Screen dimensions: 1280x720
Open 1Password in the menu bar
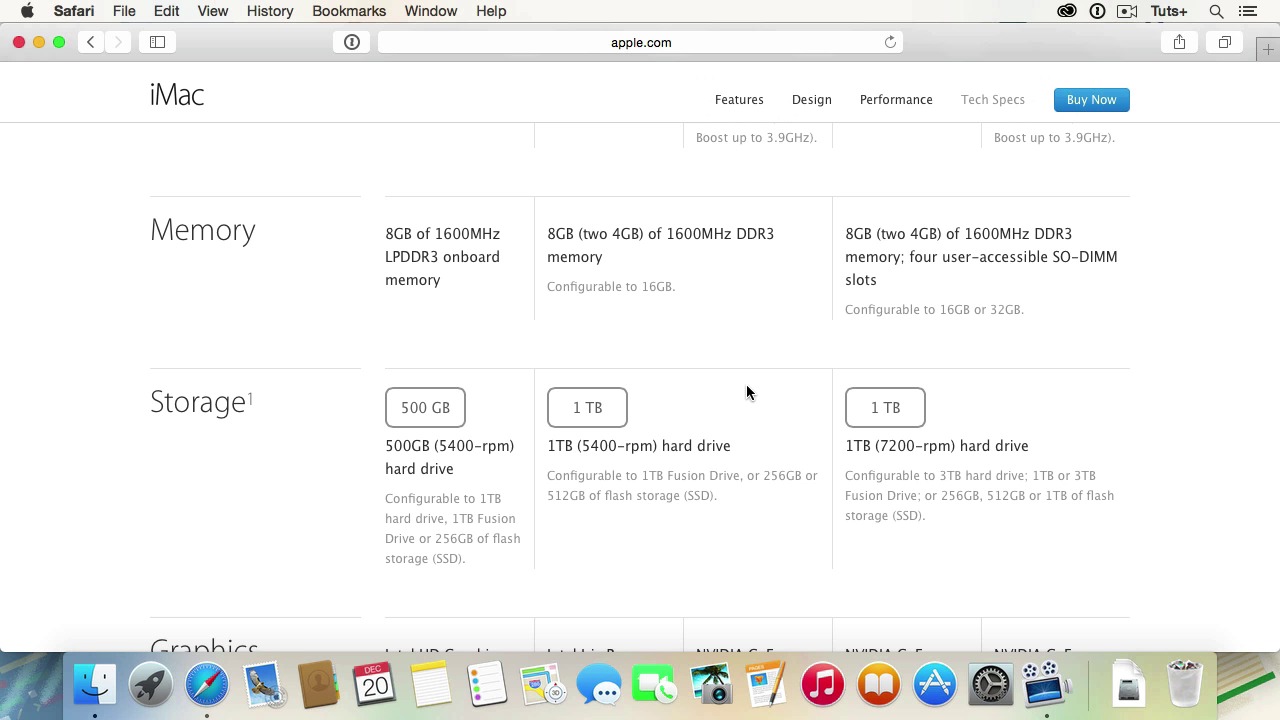[x=1097, y=11]
